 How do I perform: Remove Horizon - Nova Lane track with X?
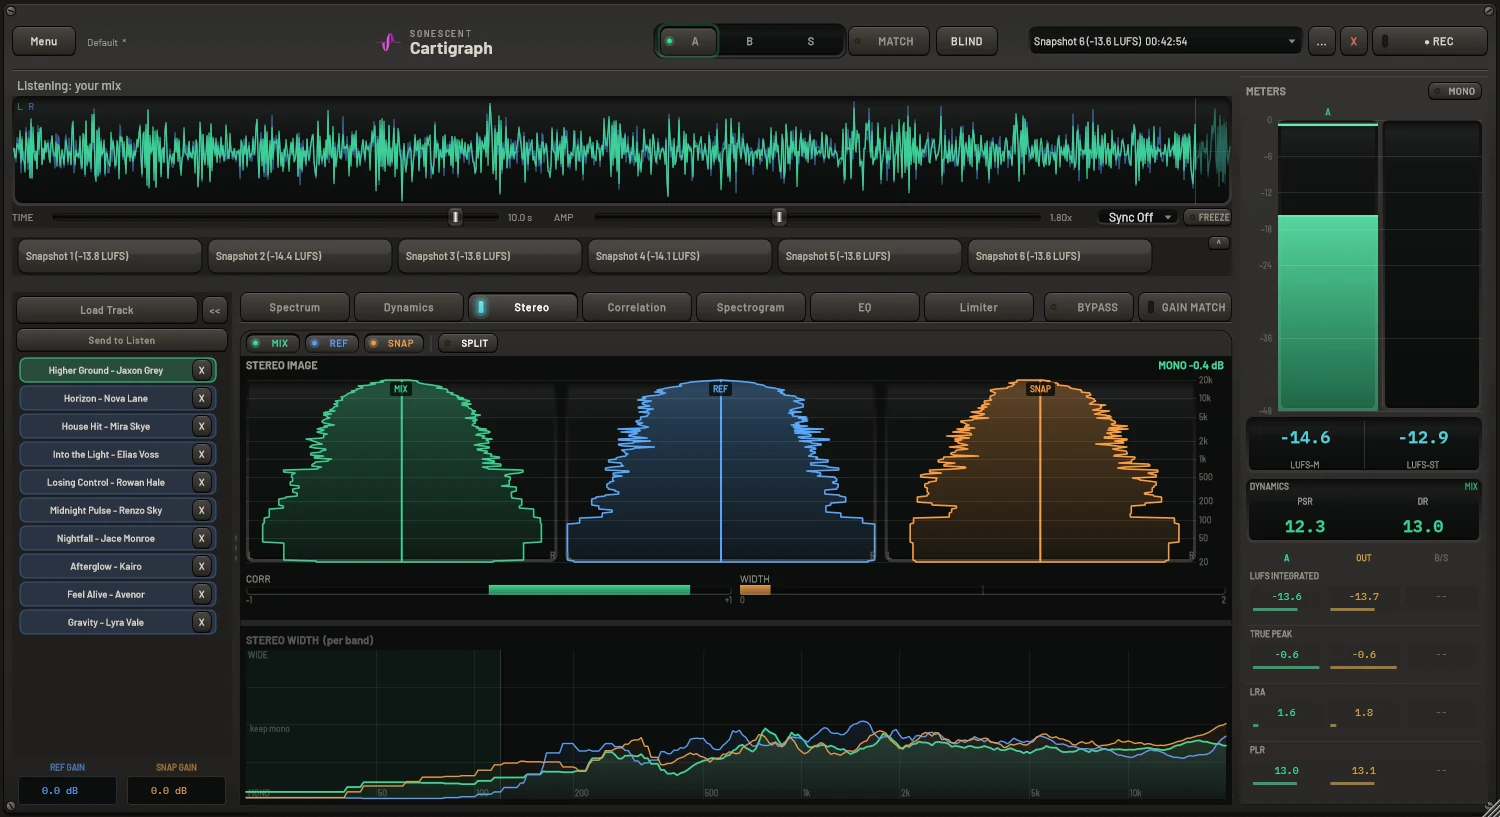click(201, 398)
